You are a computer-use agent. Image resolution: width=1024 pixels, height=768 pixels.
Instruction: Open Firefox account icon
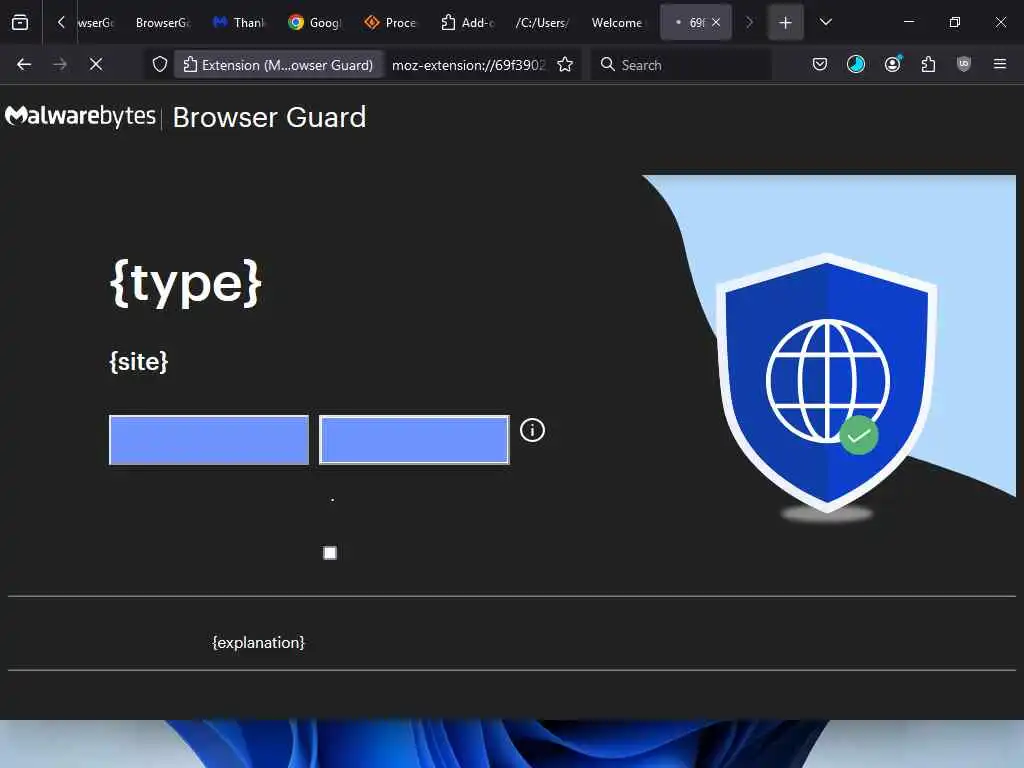point(893,64)
